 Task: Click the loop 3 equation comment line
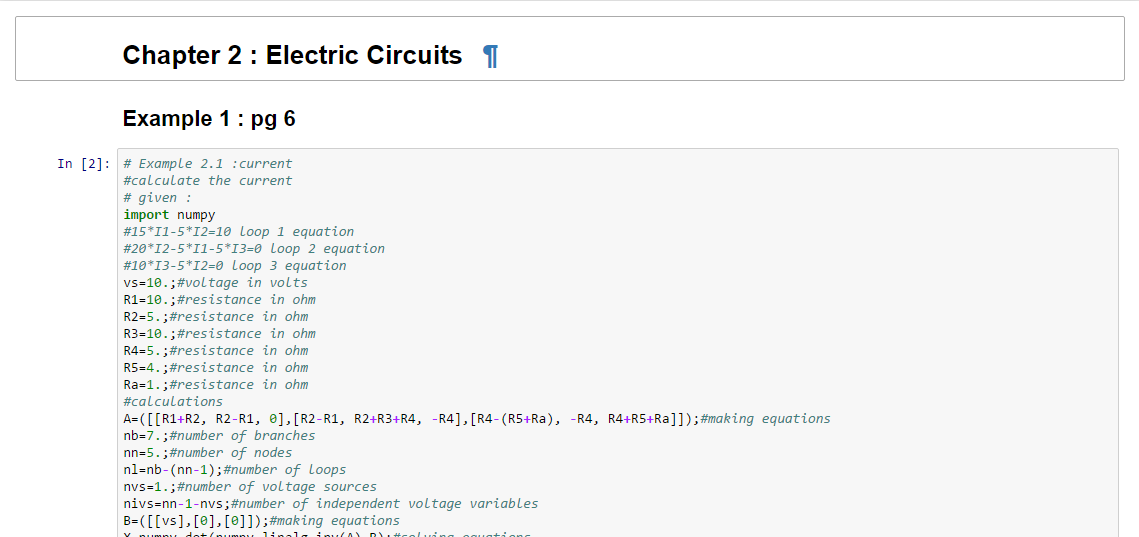coord(234,266)
